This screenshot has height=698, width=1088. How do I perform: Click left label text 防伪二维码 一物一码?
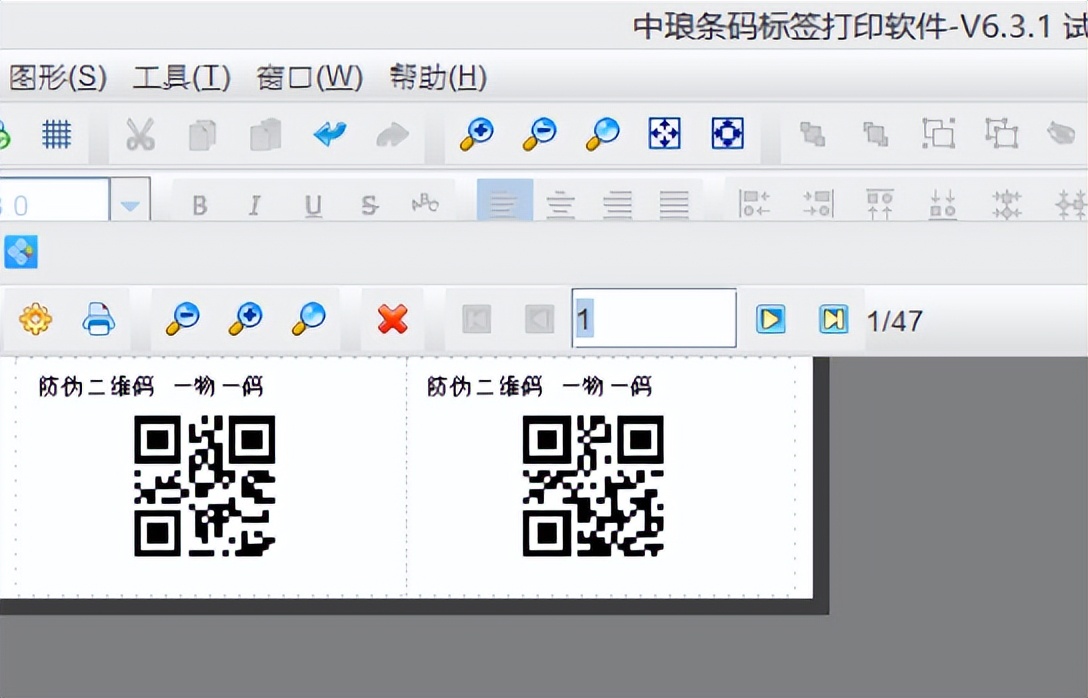(x=151, y=386)
